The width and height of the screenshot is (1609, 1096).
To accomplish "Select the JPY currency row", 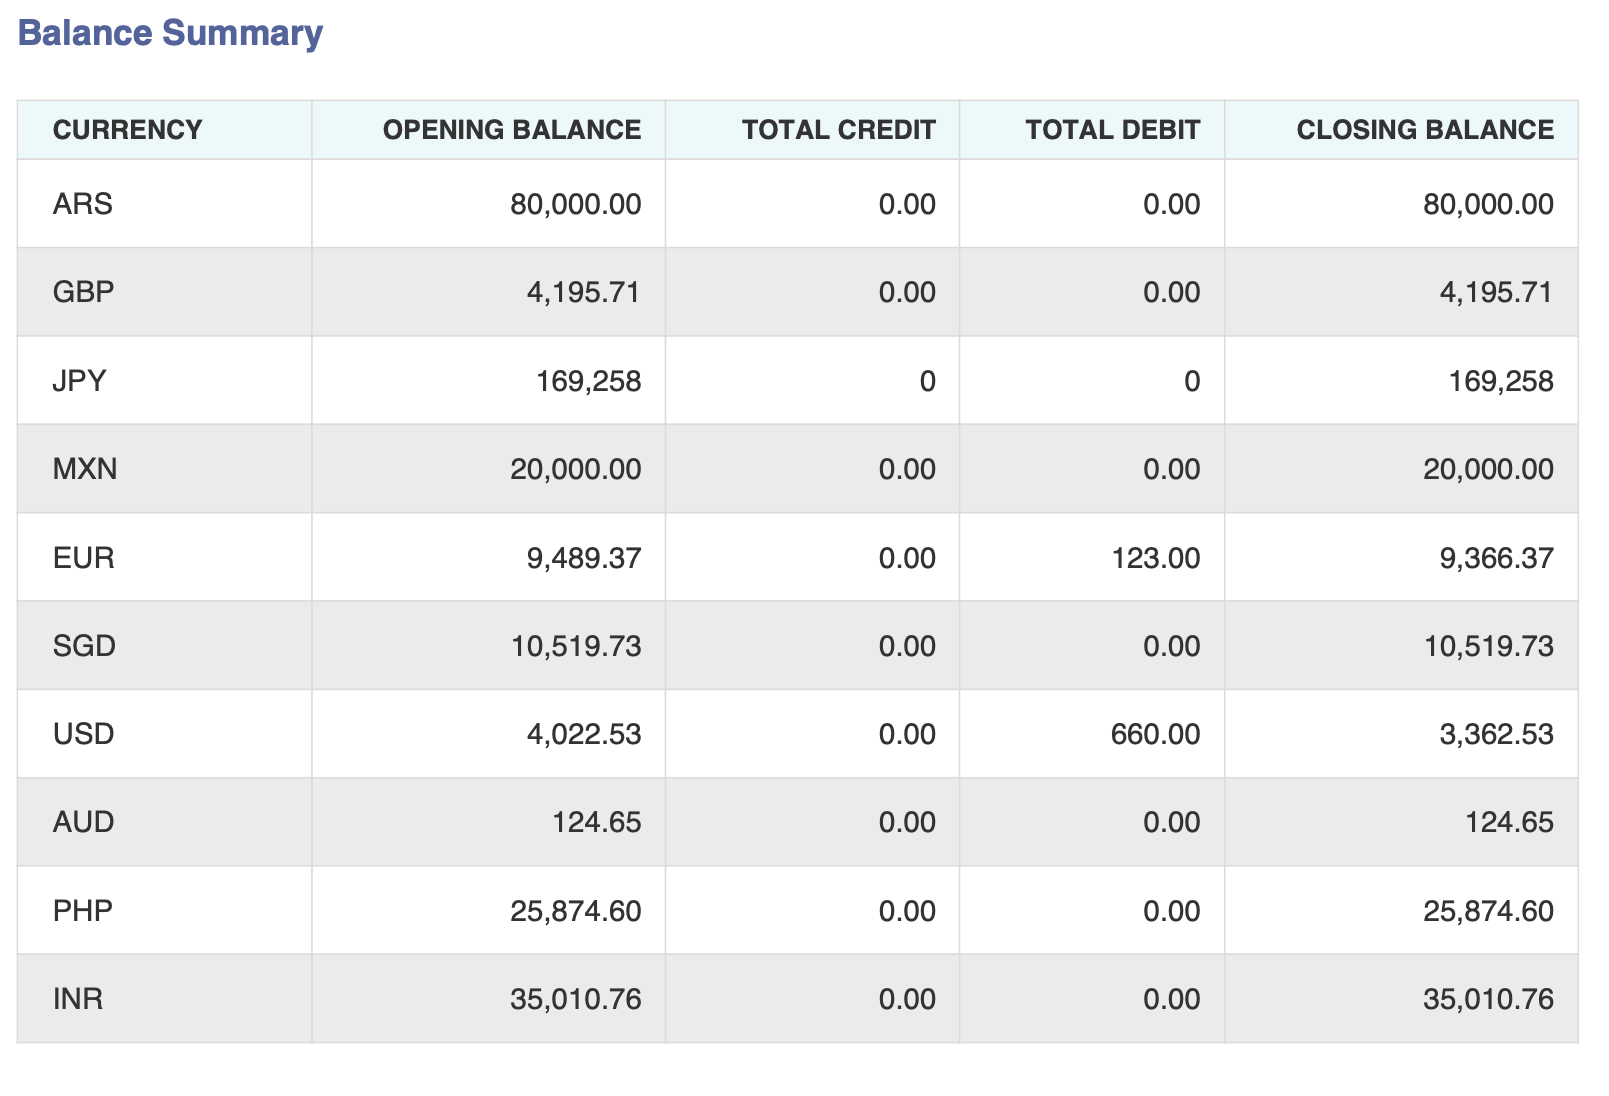I will point(80,380).
